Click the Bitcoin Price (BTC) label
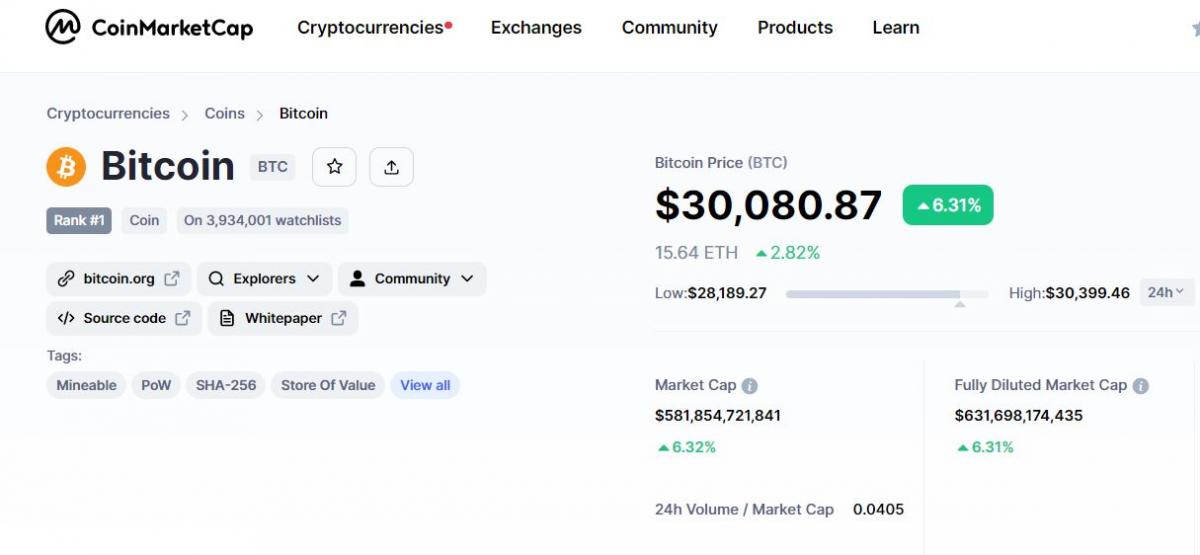The width and height of the screenshot is (1200, 555). (721, 162)
